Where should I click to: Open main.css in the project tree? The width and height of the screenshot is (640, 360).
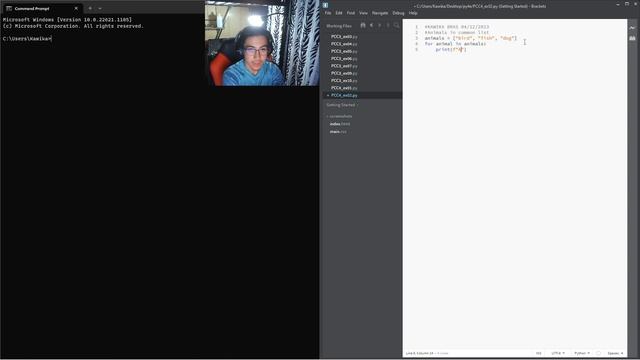pyautogui.click(x=338, y=131)
